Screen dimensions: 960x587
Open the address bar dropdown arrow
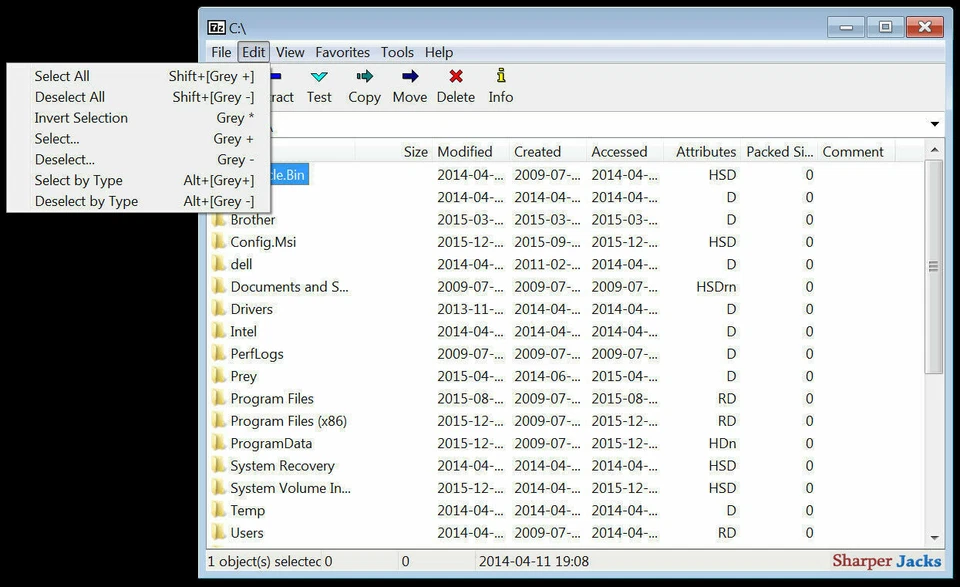tap(934, 124)
